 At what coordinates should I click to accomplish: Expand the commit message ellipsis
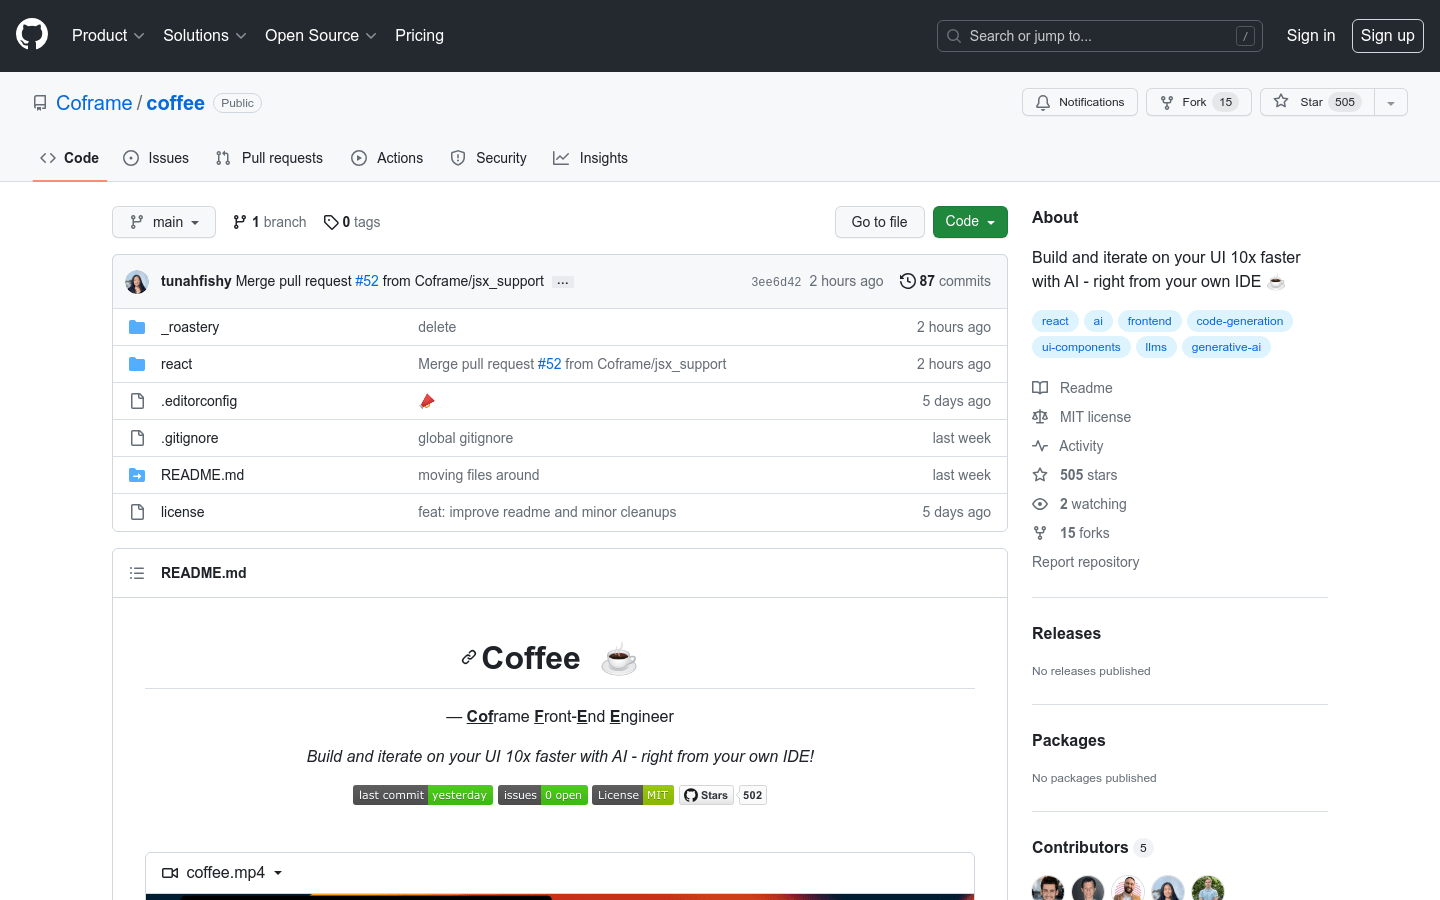[563, 282]
